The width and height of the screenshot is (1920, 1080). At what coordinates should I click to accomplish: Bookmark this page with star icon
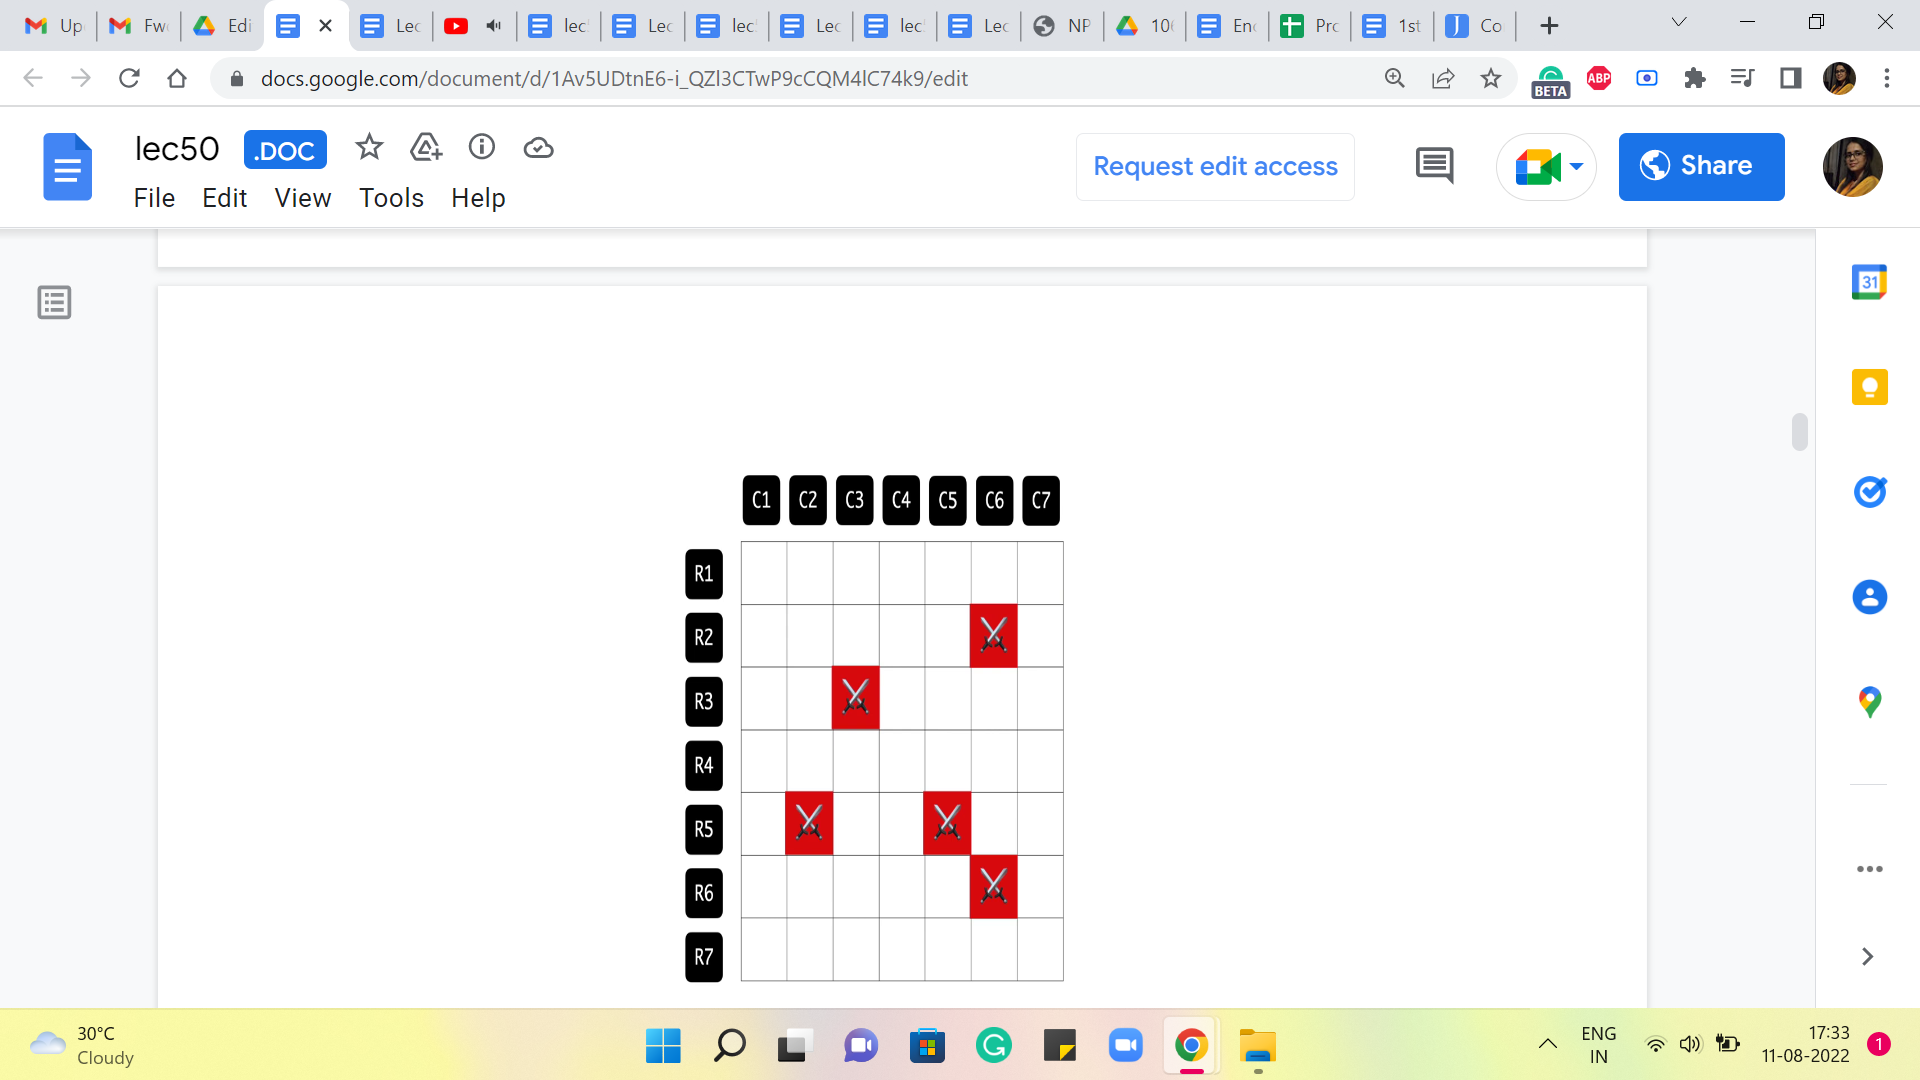click(x=1490, y=78)
